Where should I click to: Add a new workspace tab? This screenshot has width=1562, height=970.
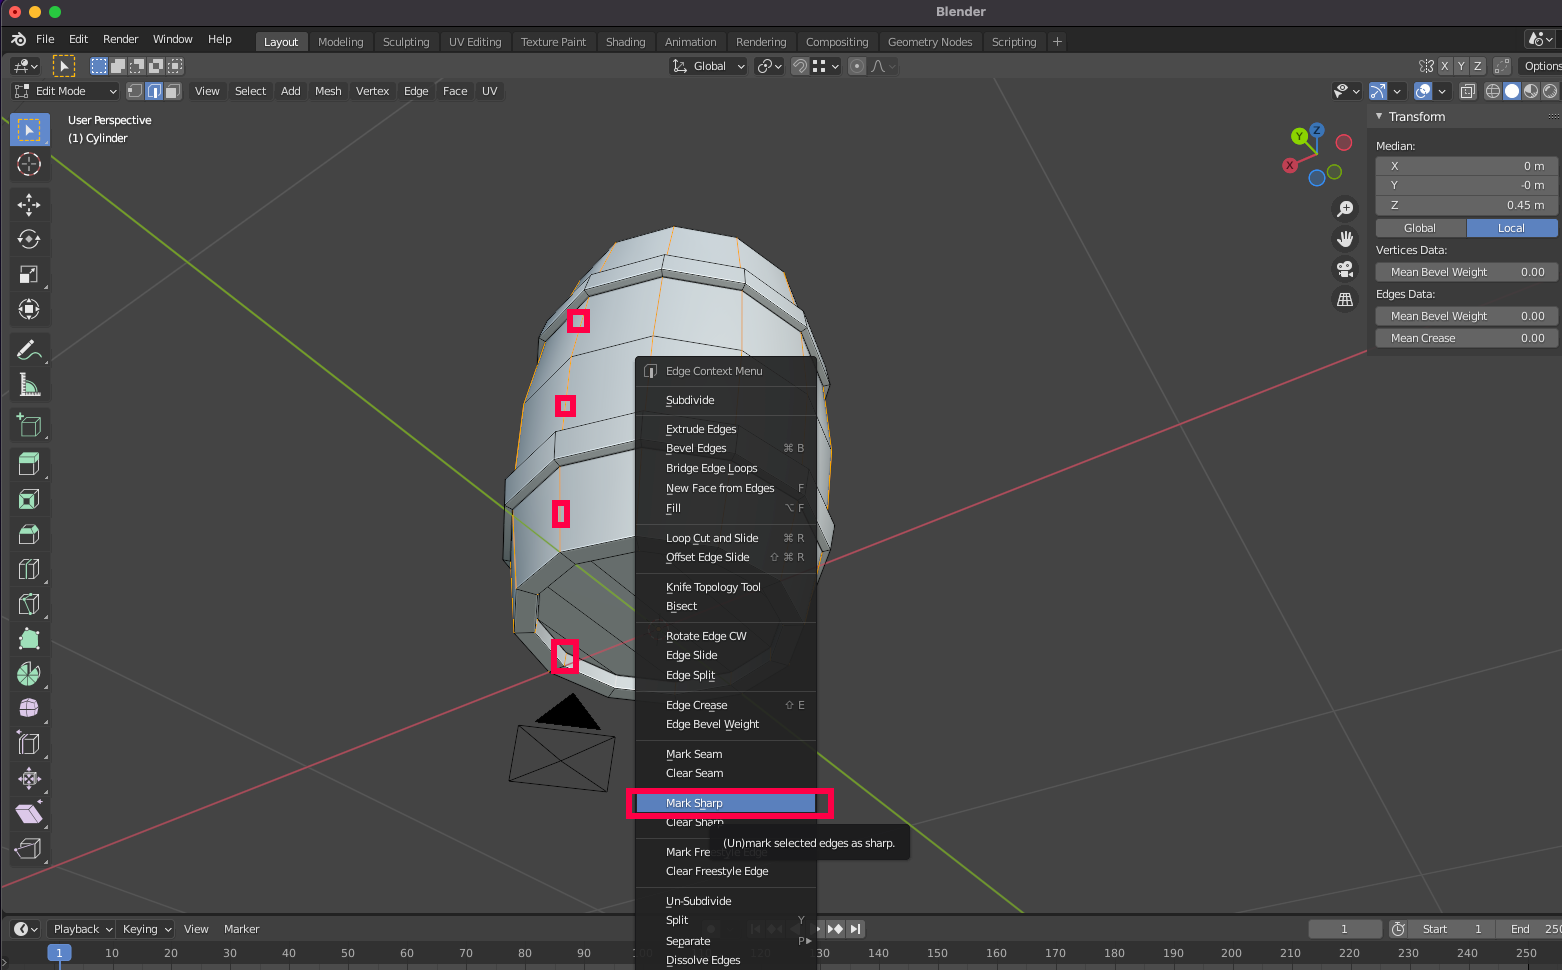1057,42
